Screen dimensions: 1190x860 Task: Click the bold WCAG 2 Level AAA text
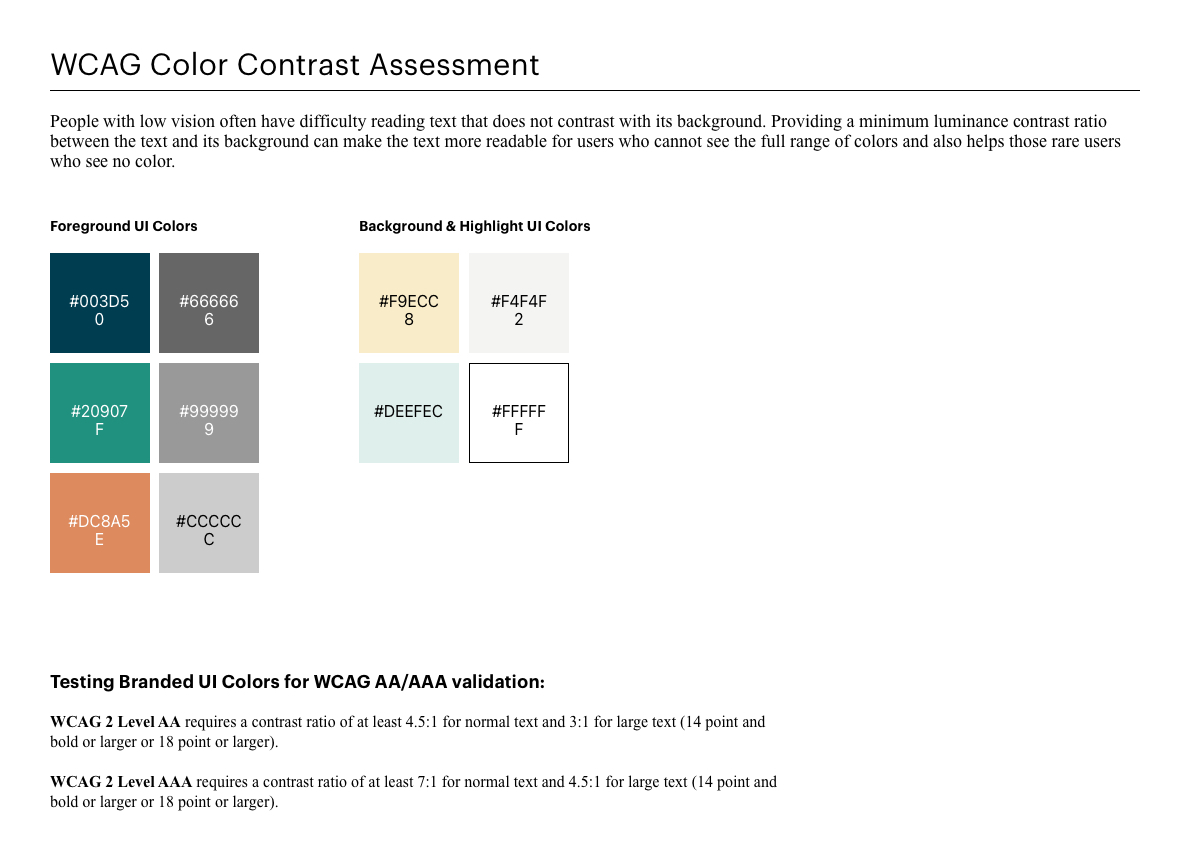tap(121, 782)
